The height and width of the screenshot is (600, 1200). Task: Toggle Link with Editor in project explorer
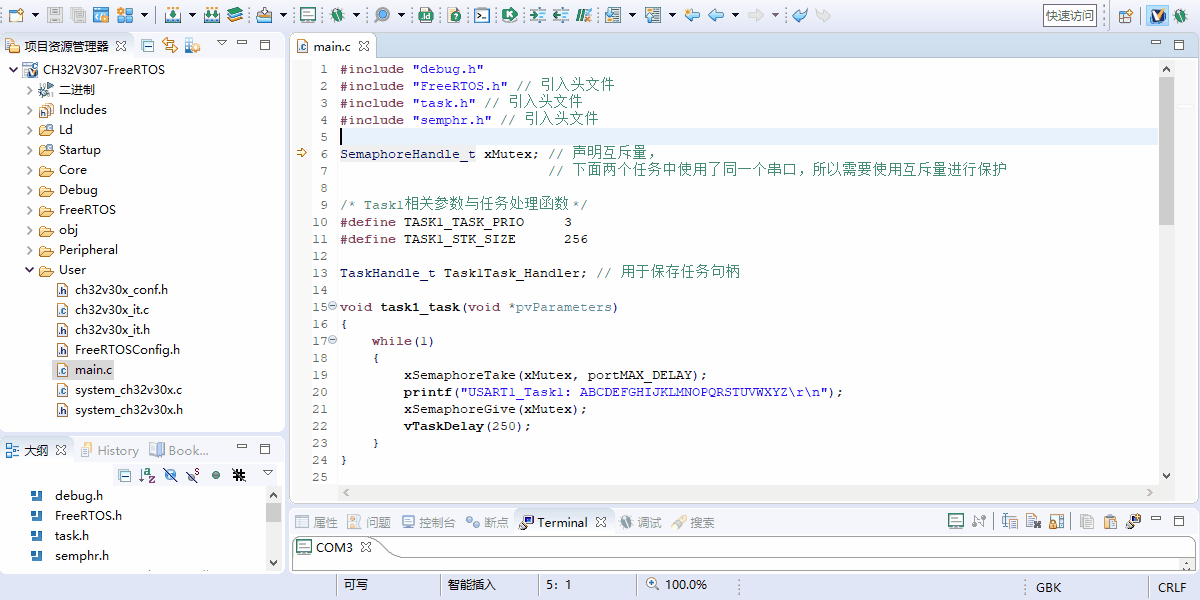click(x=169, y=45)
